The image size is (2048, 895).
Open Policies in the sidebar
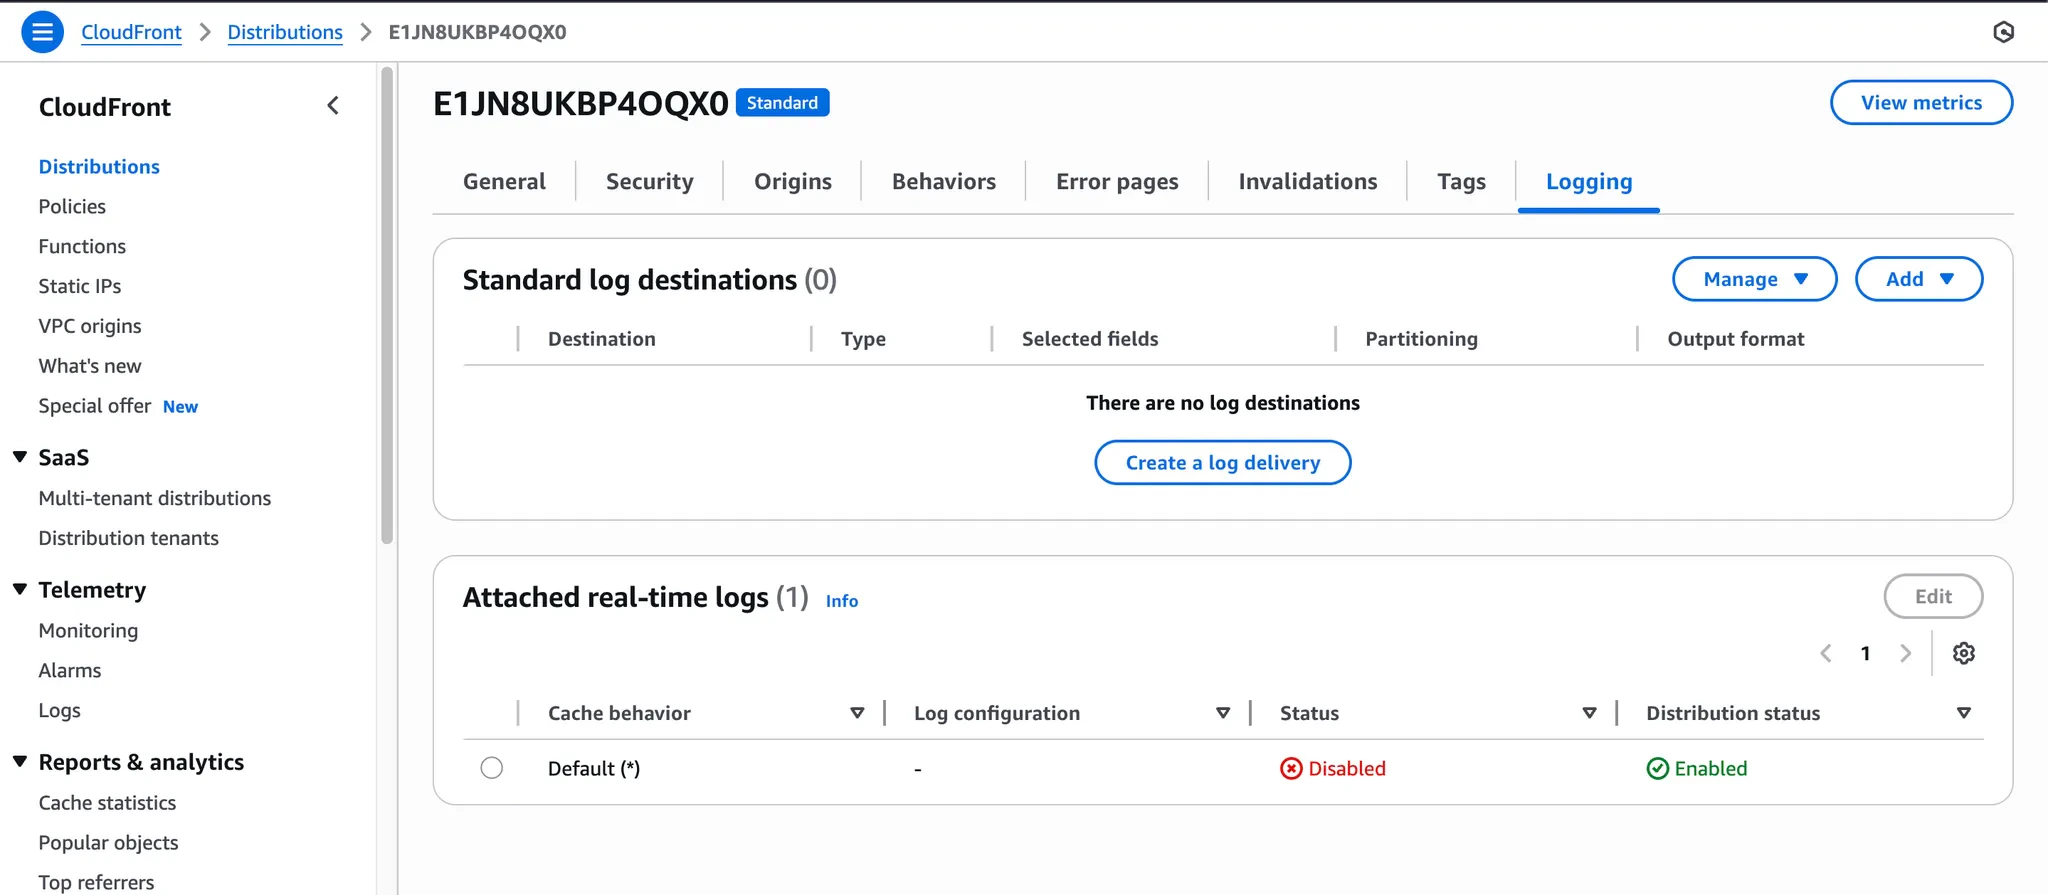(x=72, y=206)
